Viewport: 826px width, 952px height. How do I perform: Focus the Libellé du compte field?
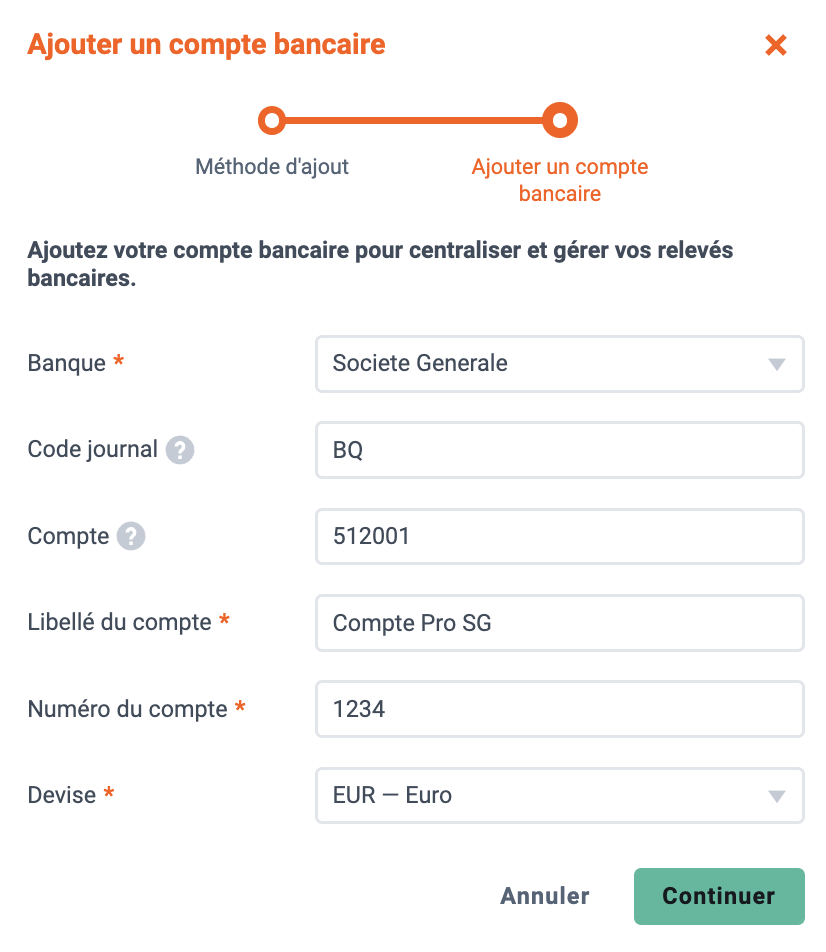tap(559, 623)
